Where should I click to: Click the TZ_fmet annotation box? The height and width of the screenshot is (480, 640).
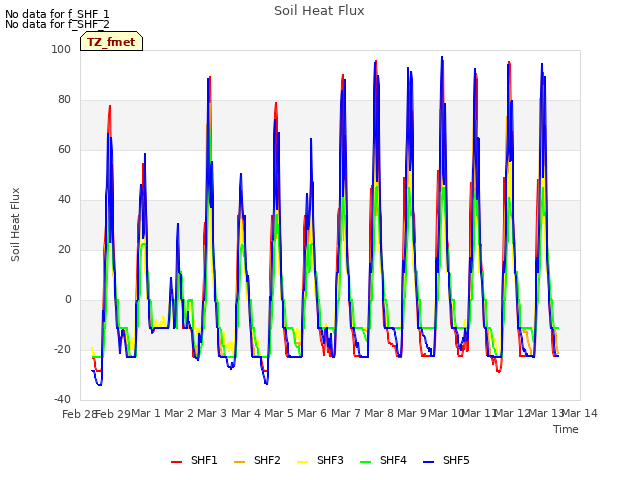tap(111, 42)
